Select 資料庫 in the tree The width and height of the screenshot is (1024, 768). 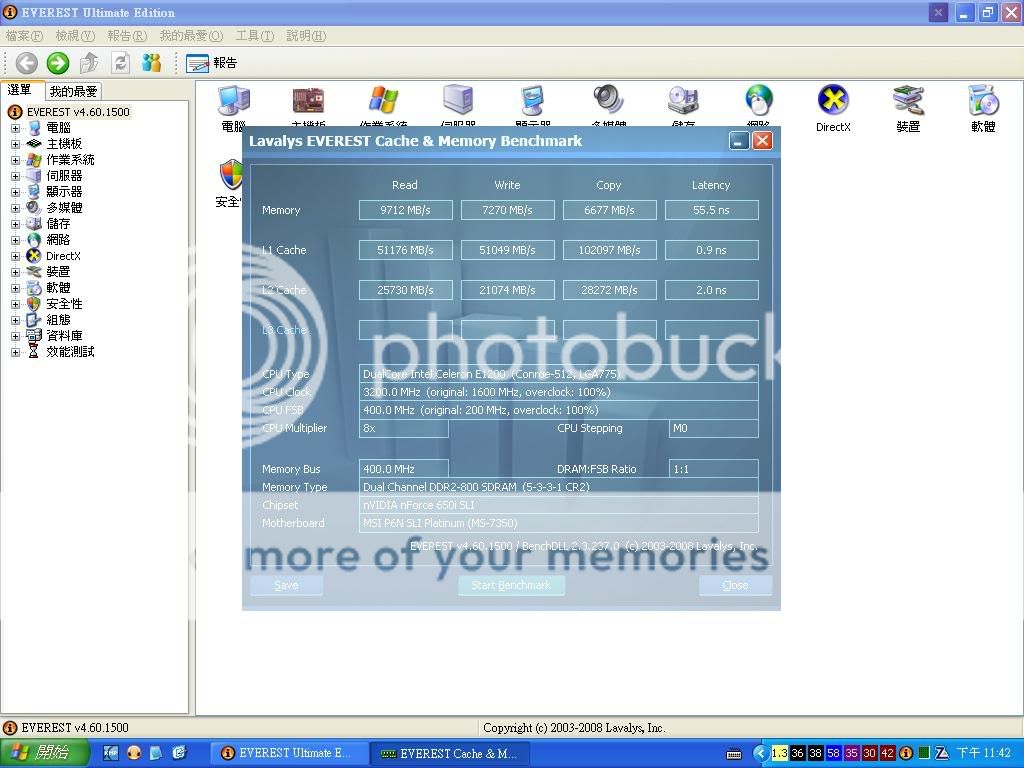[x=64, y=336]
